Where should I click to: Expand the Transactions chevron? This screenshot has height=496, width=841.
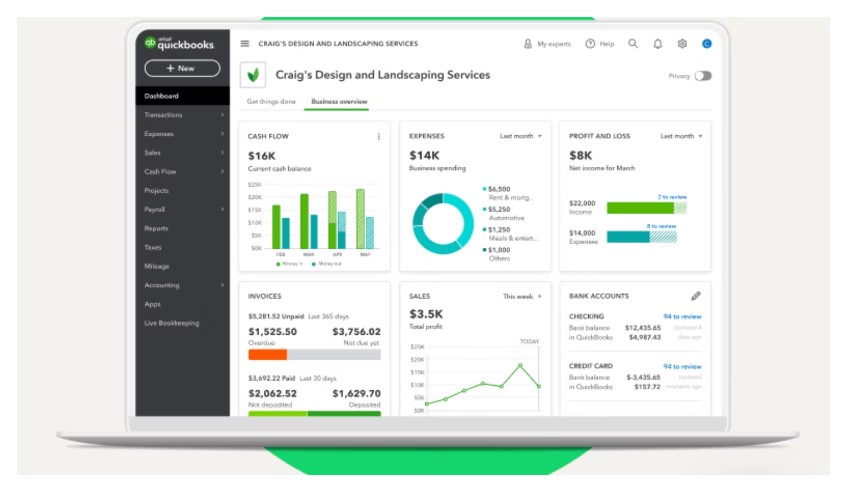click(x=222, y=115)
